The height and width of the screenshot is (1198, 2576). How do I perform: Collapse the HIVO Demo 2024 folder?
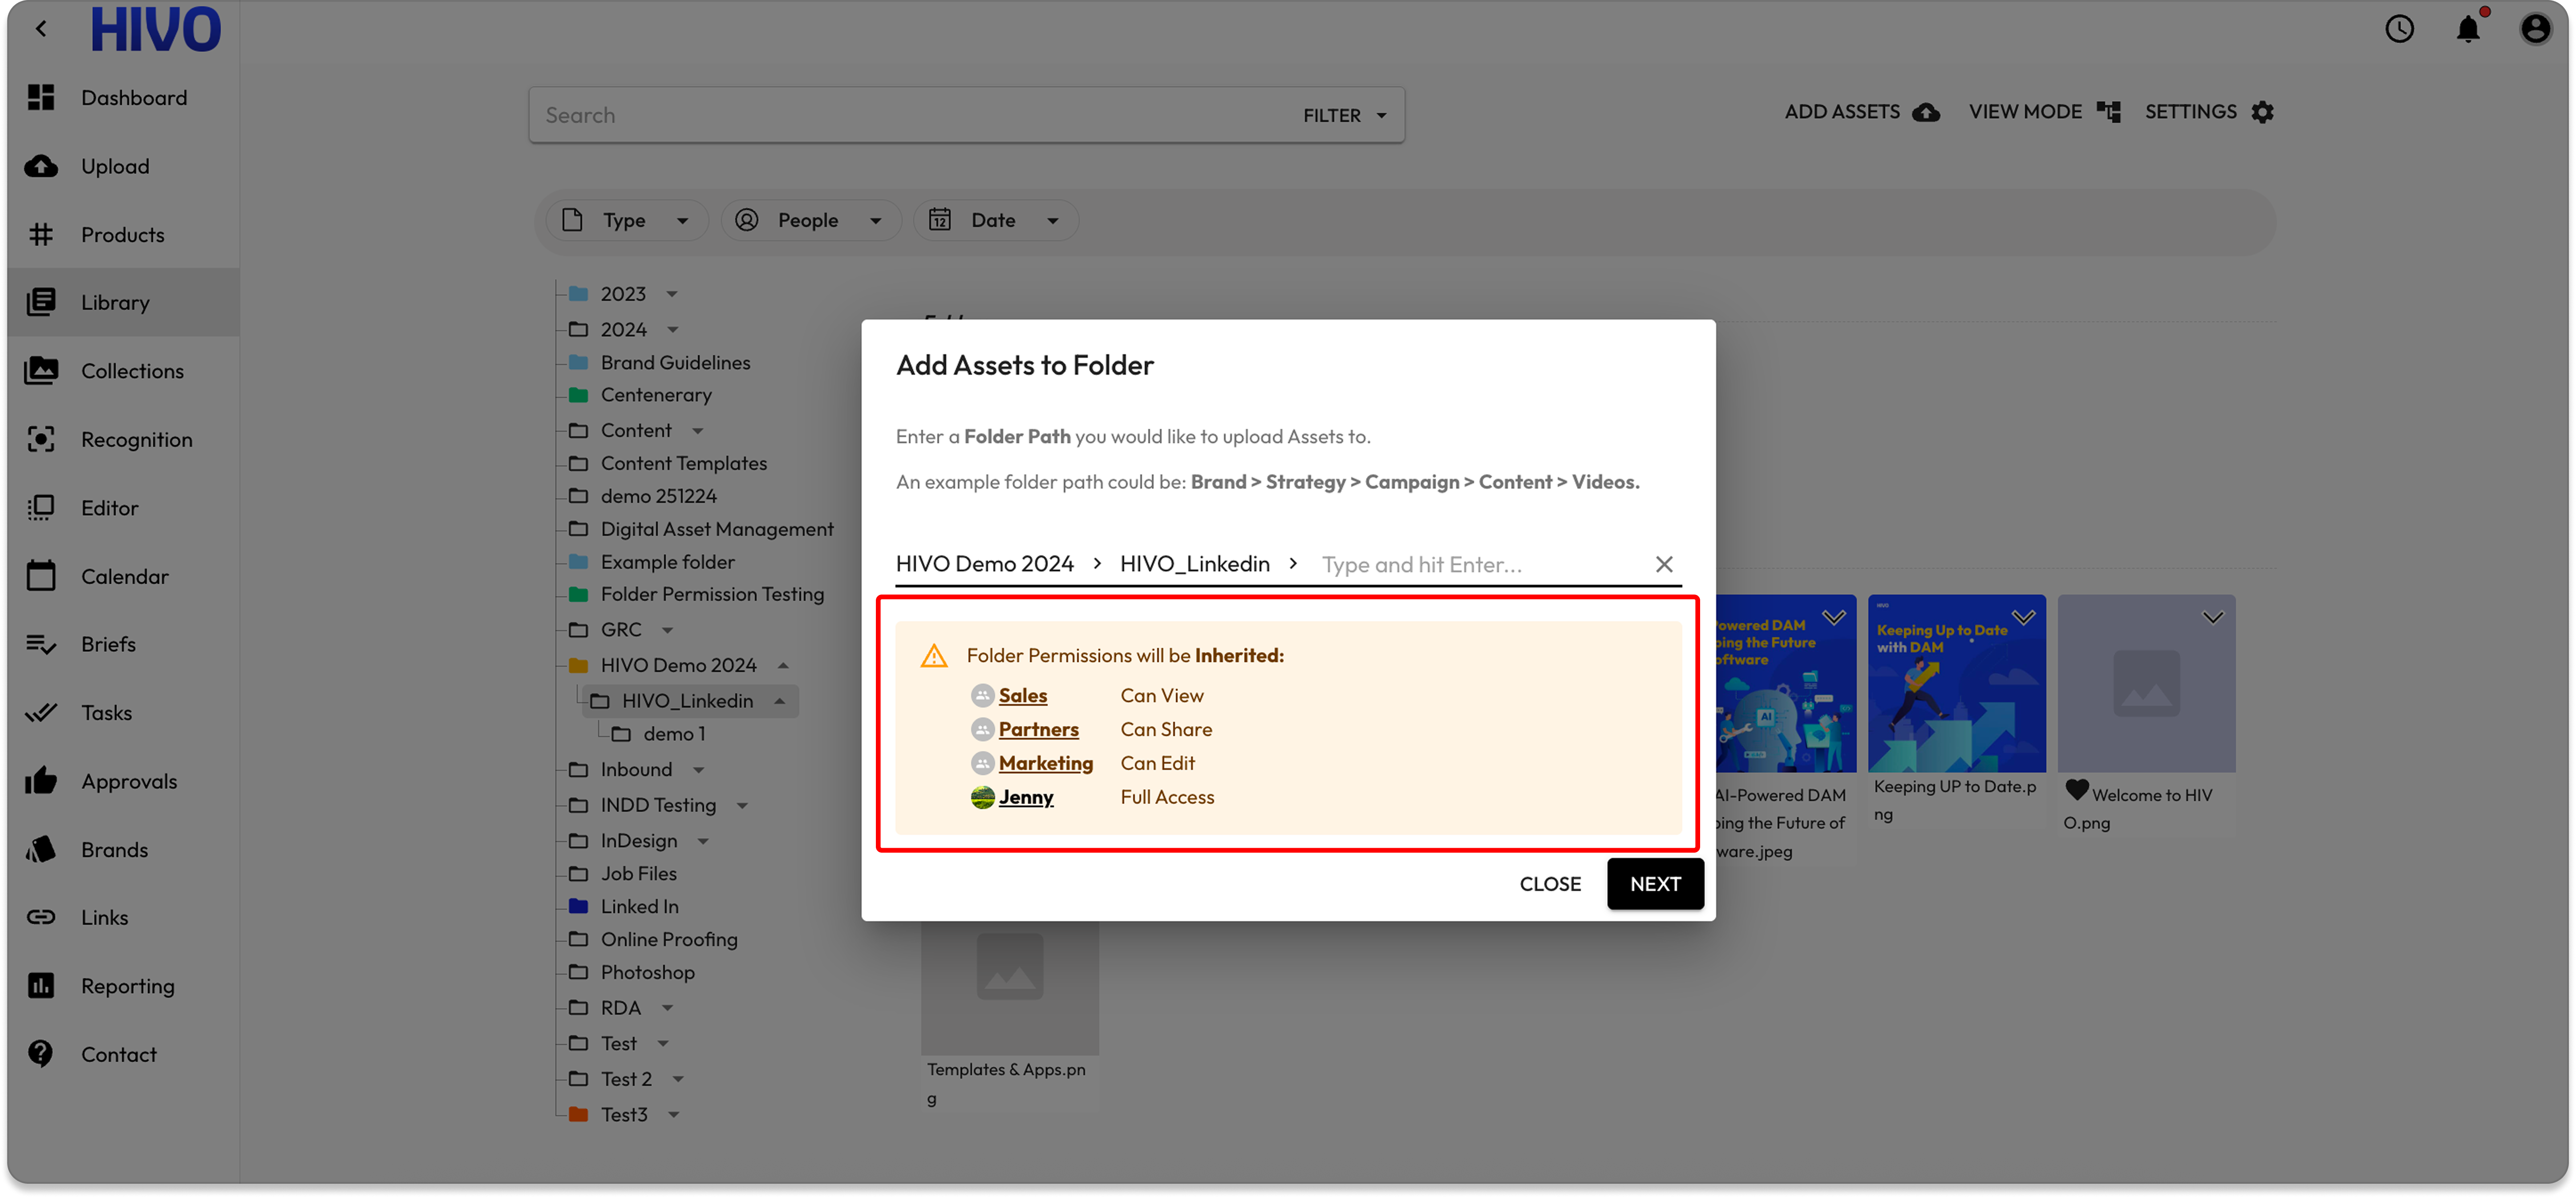[783, 665]
